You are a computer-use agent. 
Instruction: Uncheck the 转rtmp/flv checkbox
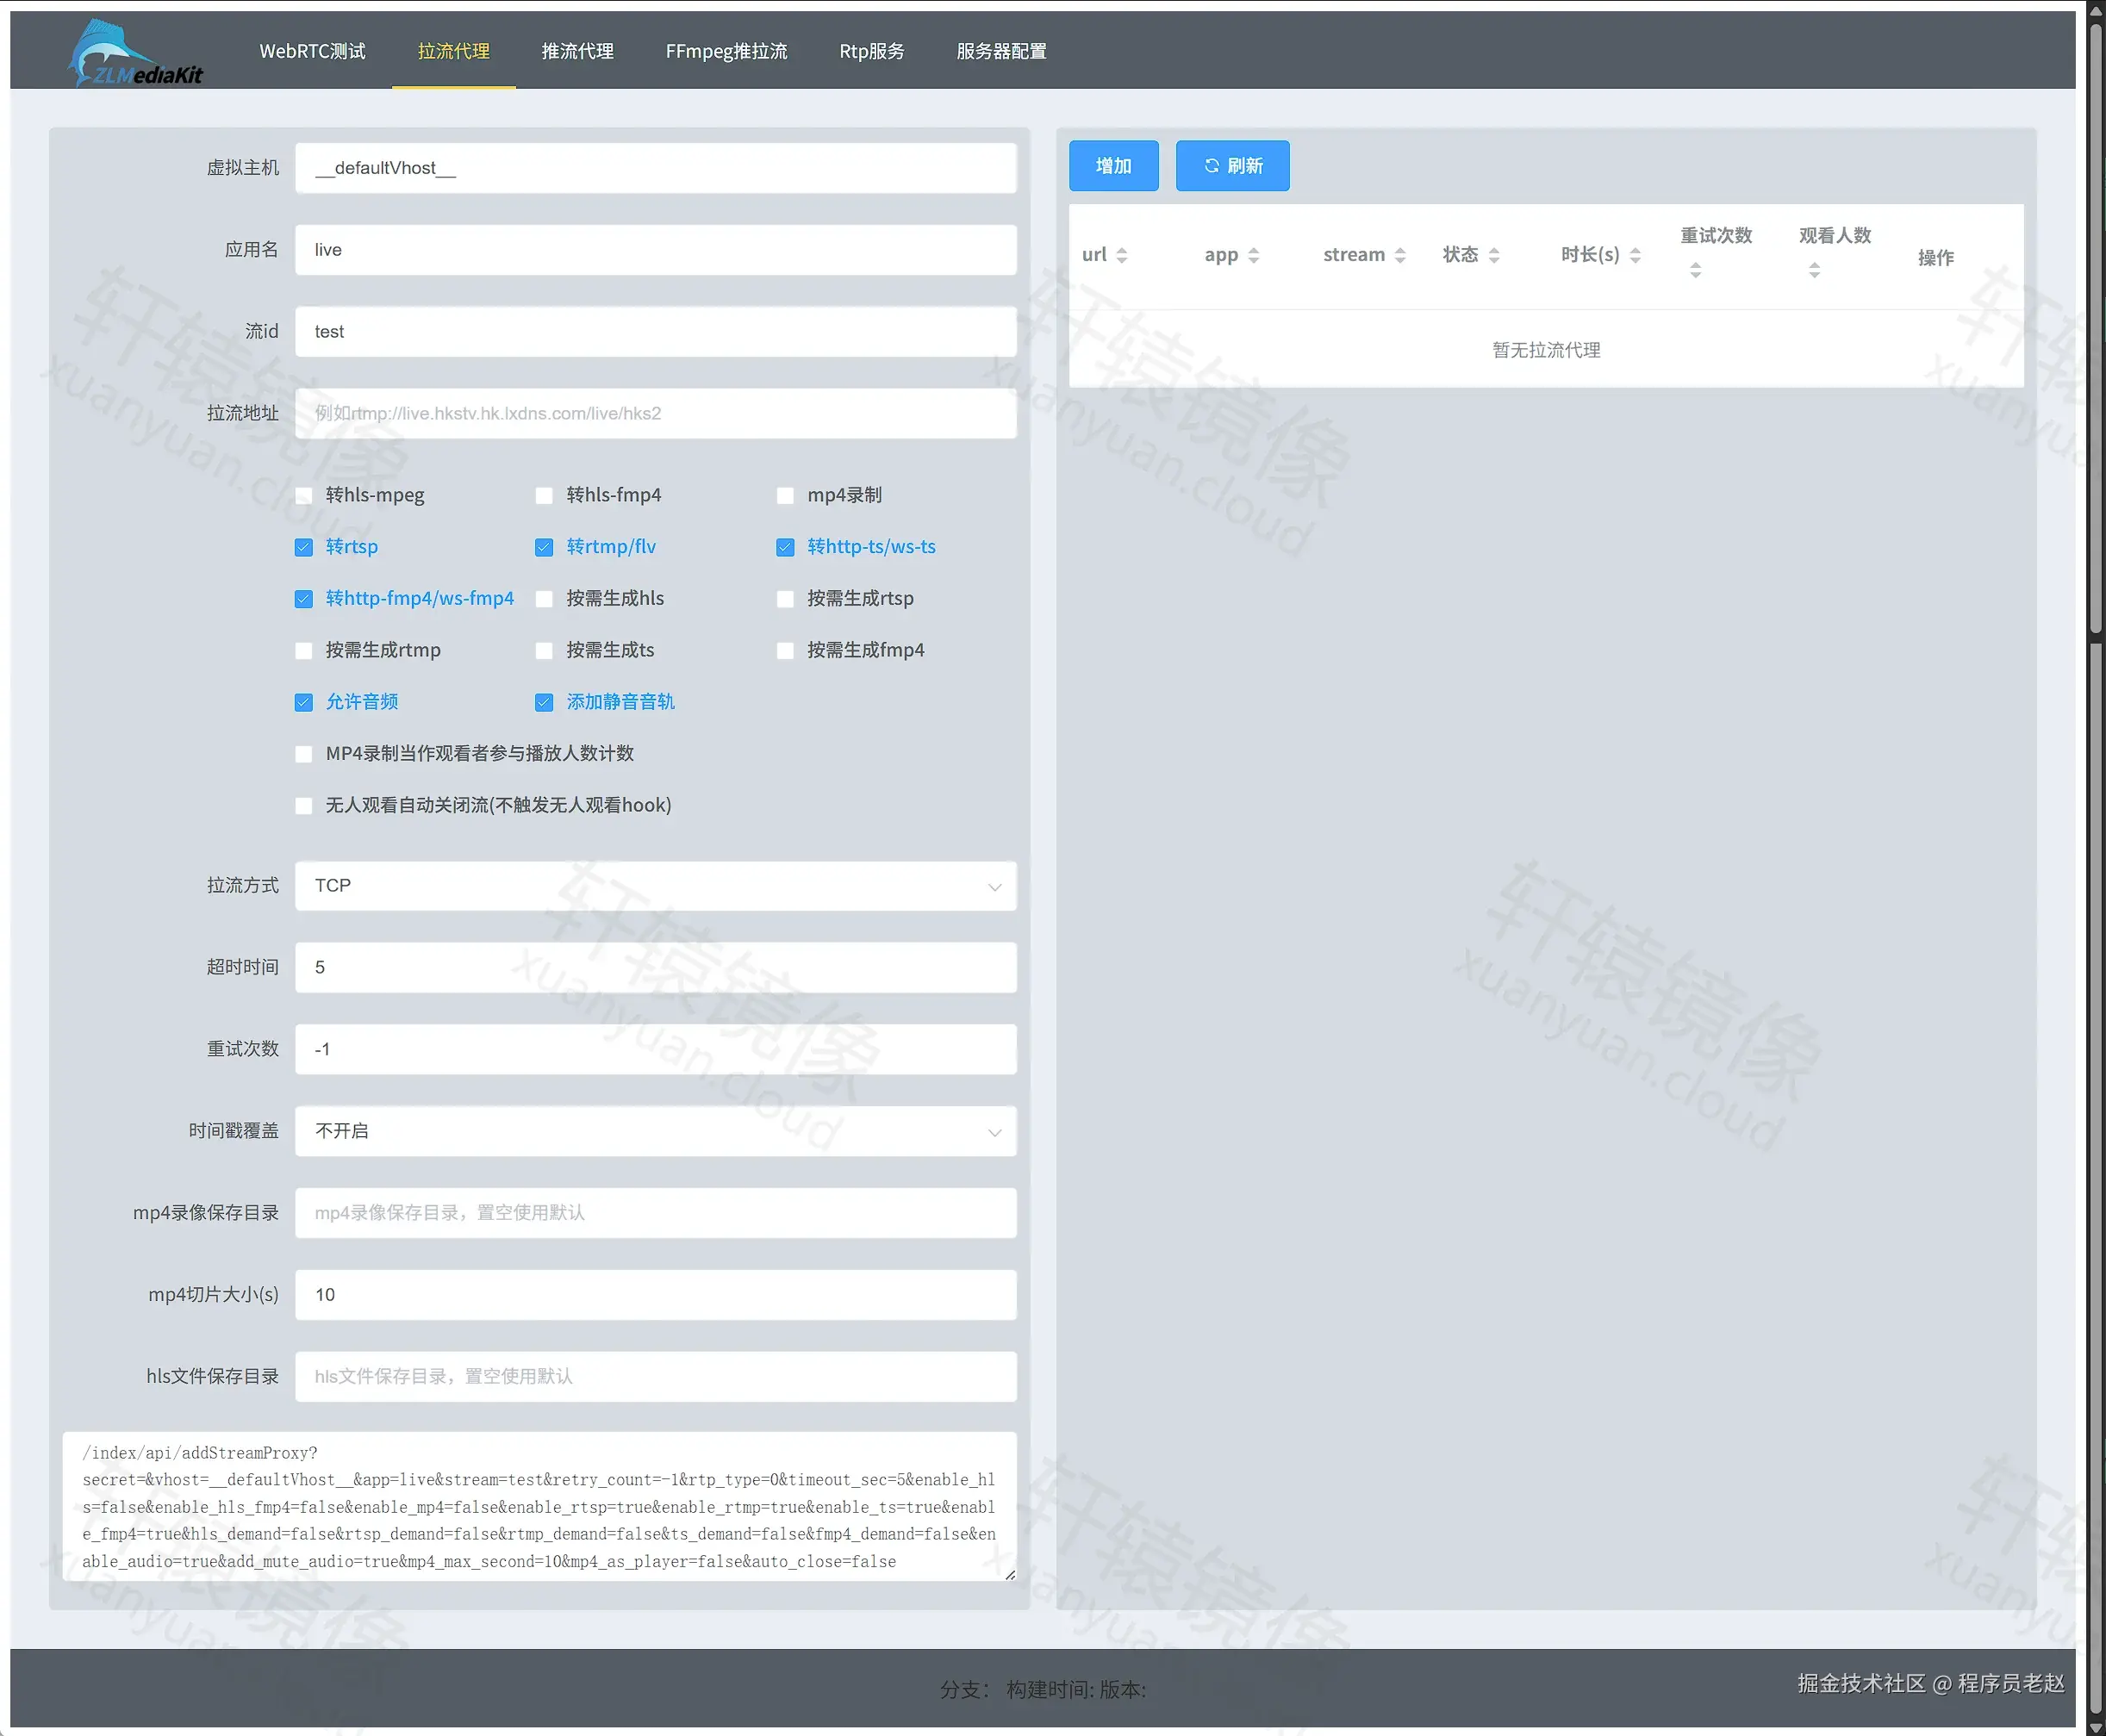(544, 548)
